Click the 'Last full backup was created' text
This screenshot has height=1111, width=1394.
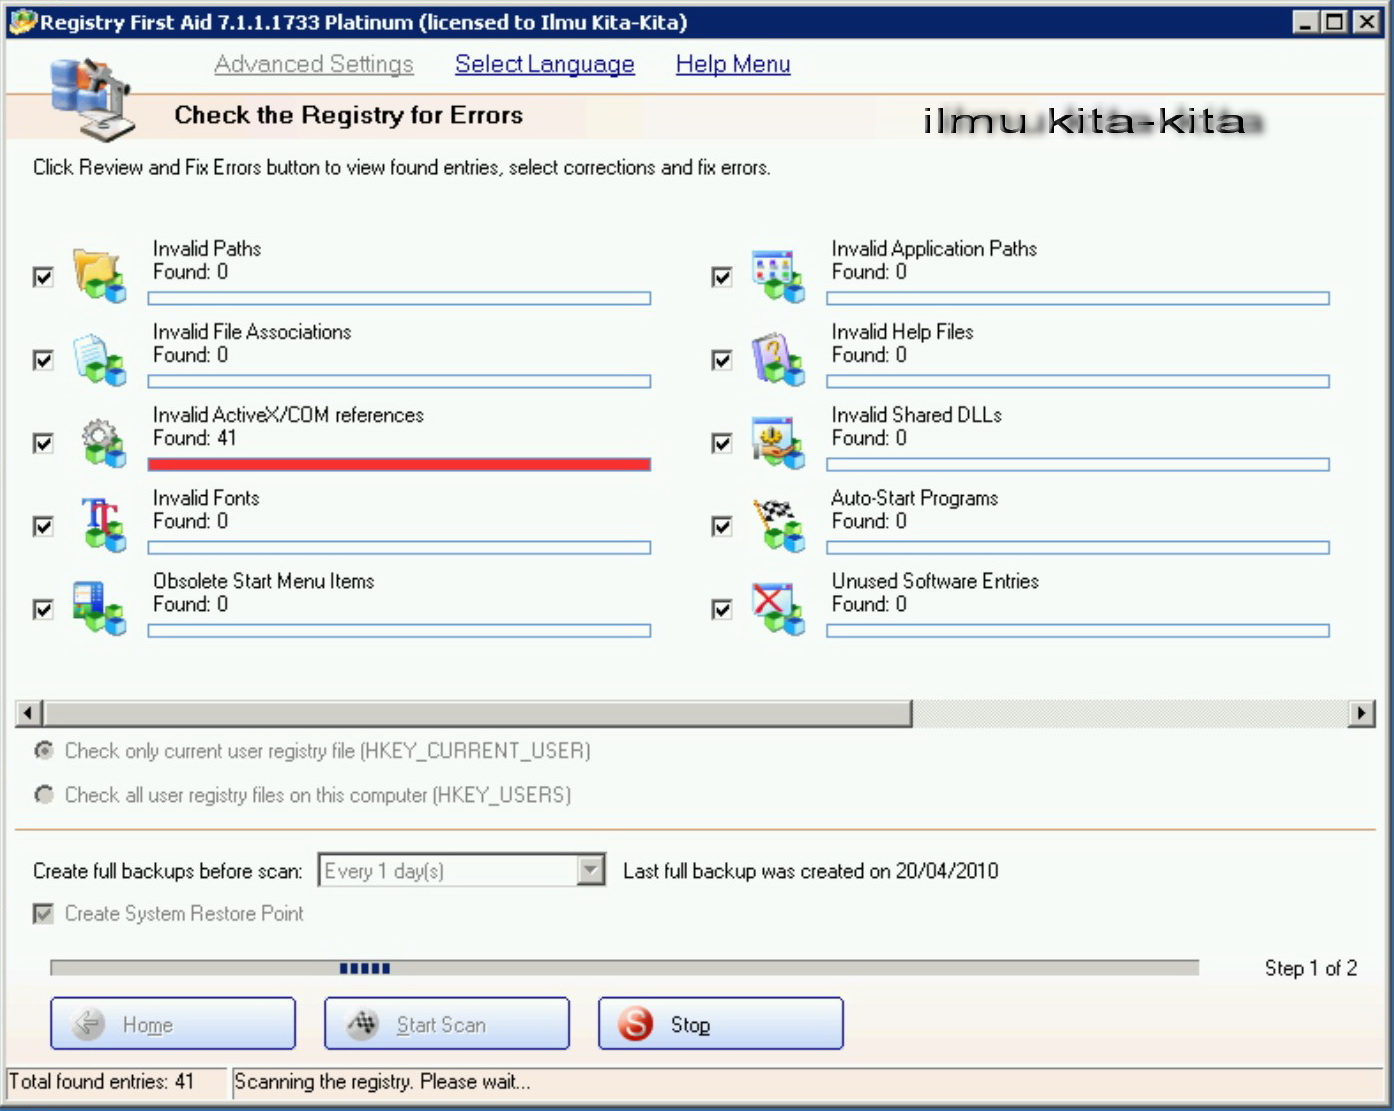tap(811, 871)
